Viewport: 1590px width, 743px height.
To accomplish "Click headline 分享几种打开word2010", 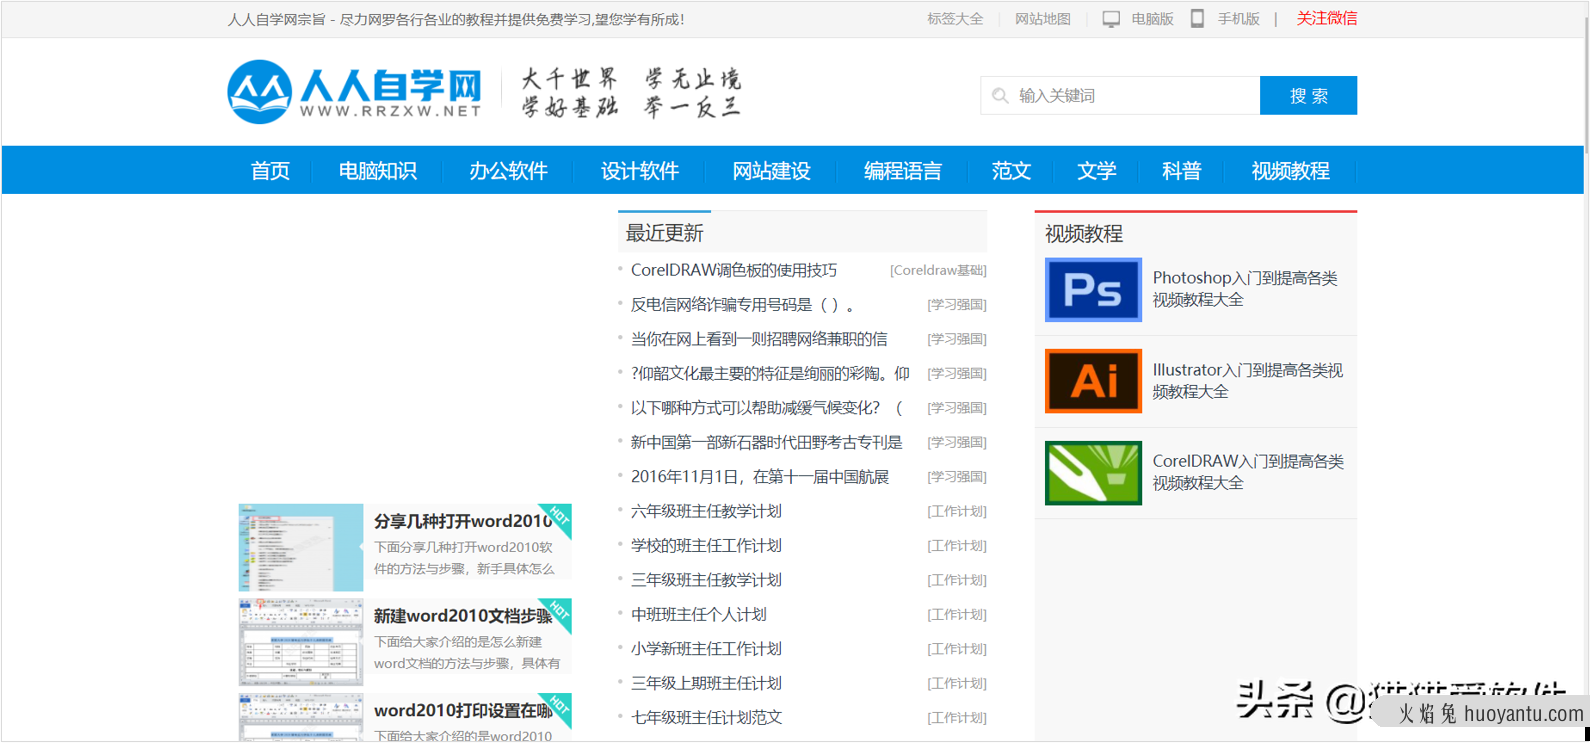I will coord(462,521).
